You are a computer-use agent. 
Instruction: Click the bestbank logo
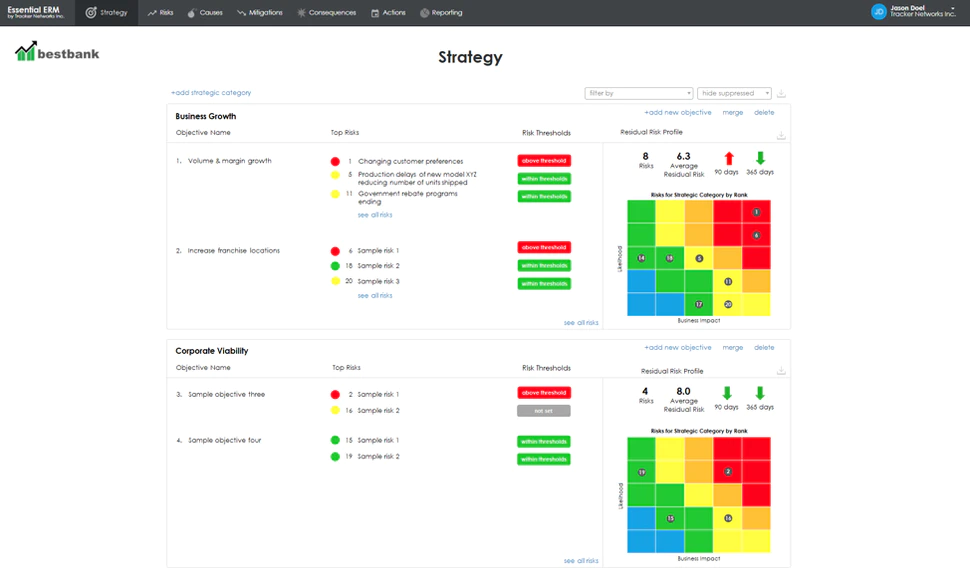coord(55,51)
